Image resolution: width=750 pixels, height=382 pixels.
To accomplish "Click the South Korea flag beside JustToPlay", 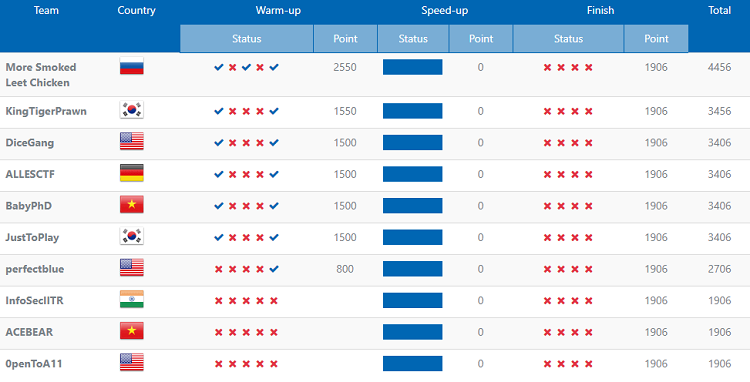I will [x=132, y=236].
